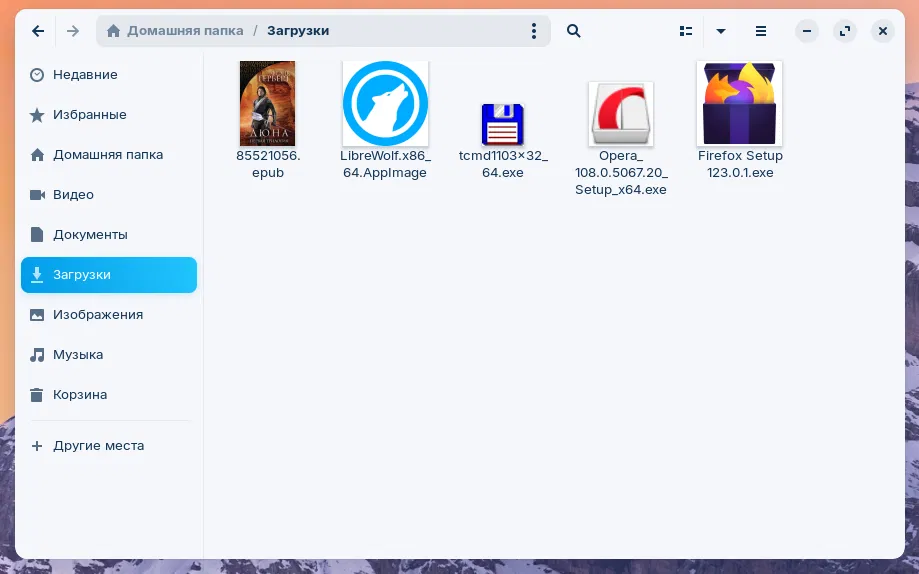
Task: Open the Избранные sidebar entry
Action: [109, 115]
